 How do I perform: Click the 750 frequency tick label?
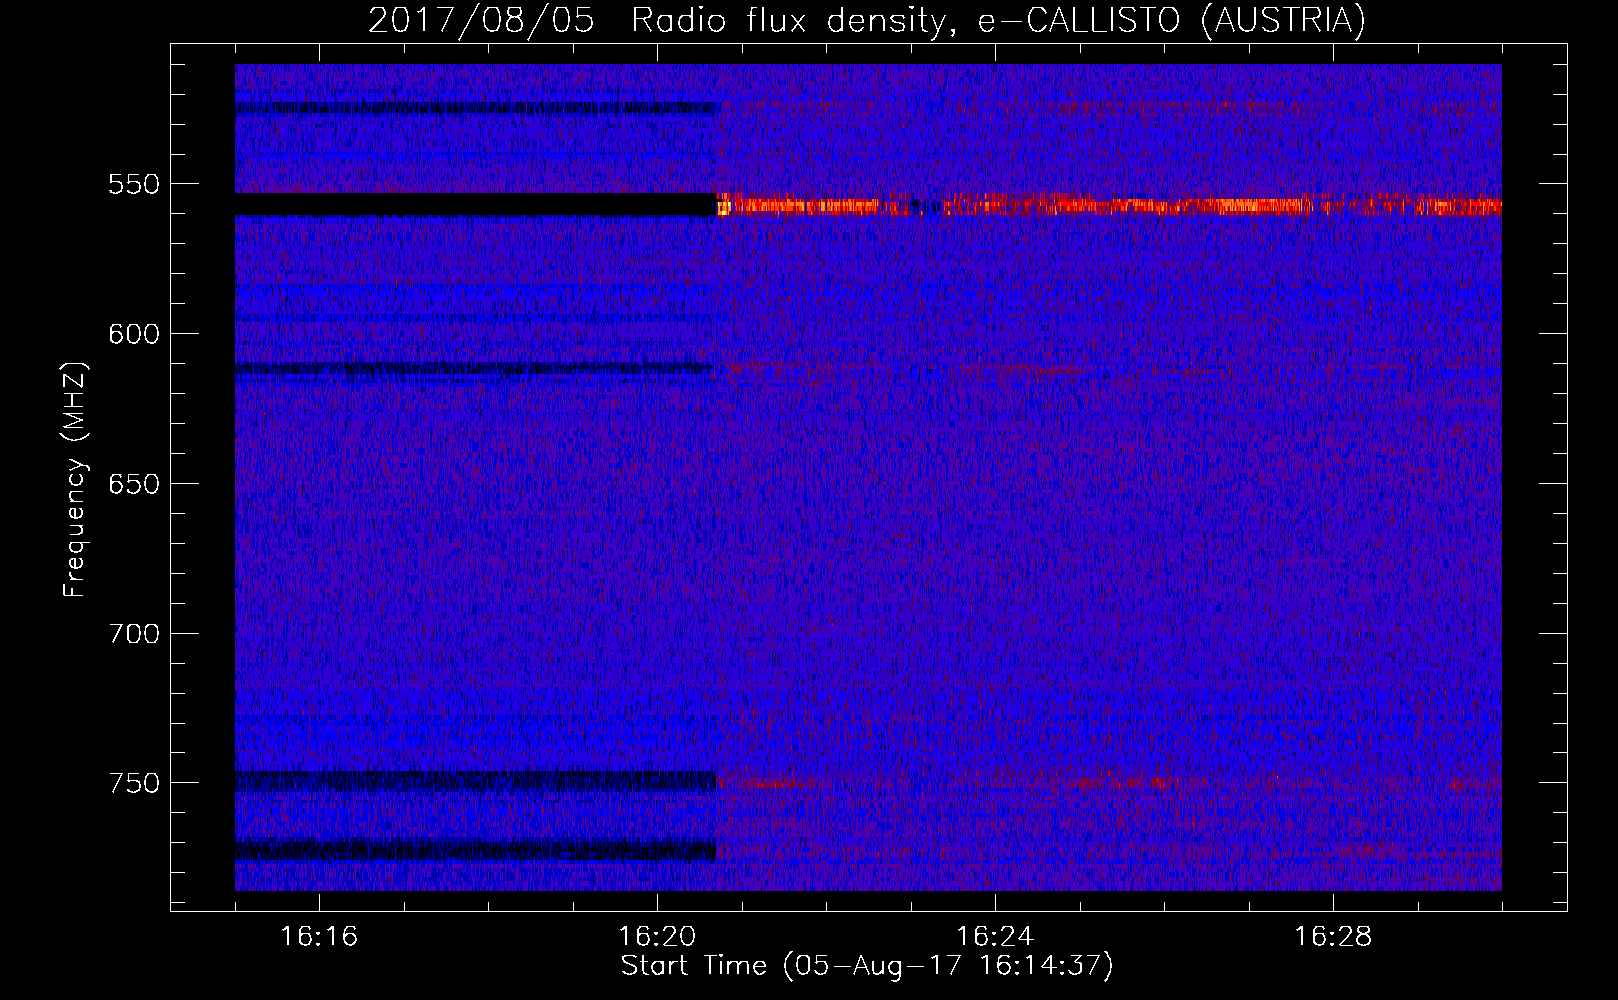[x=134, y=783]
